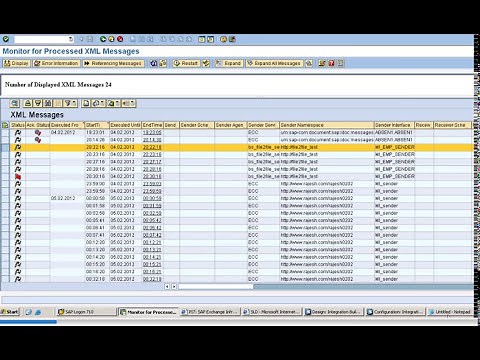Screen dimensions: 480x360
Task: Click the Create New Session icon
Action: click(x=201, y=39)
